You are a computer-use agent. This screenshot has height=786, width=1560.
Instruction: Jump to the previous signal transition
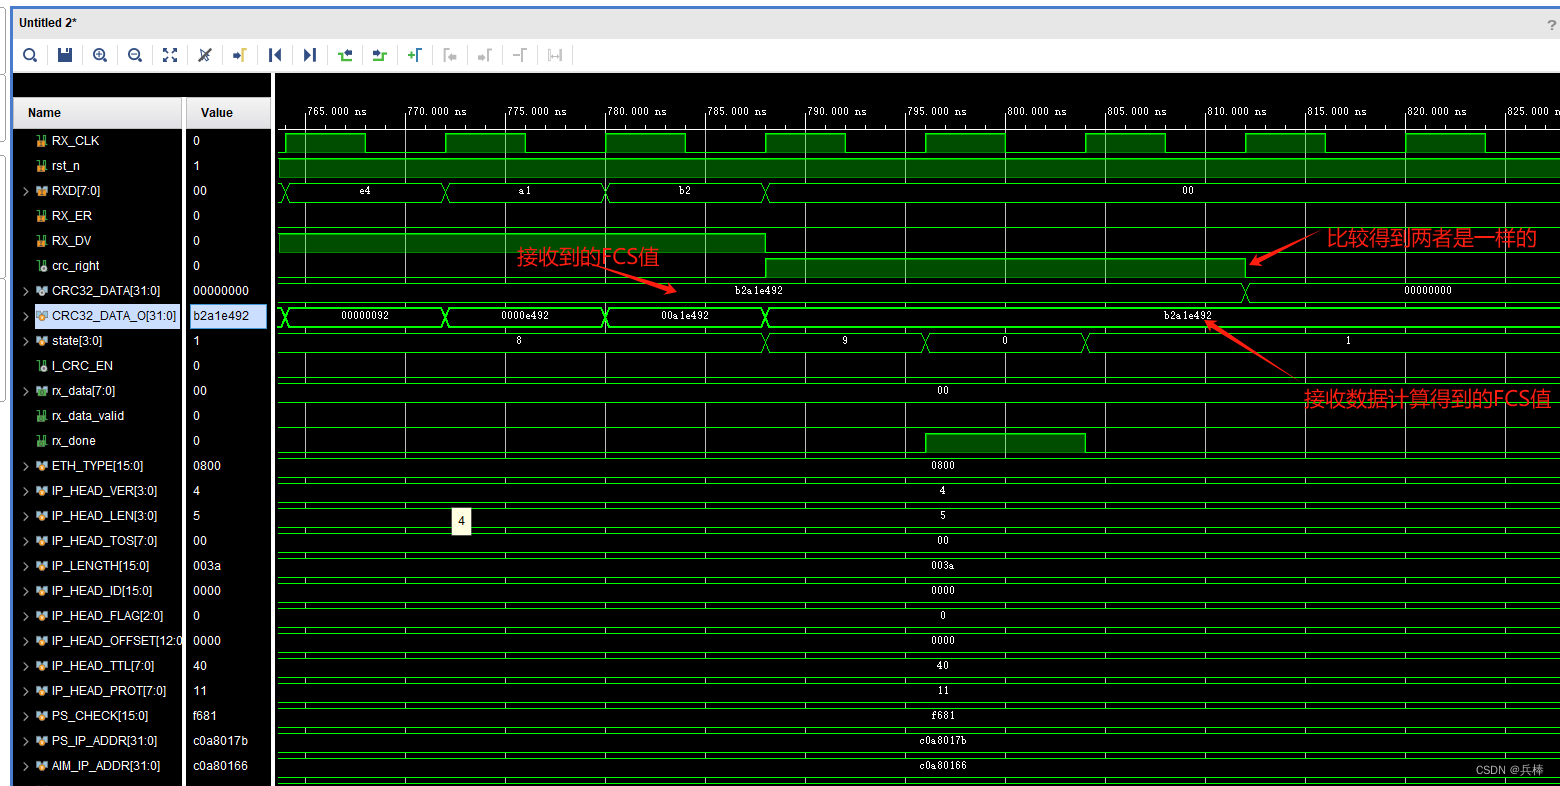[x=345, y=55]
